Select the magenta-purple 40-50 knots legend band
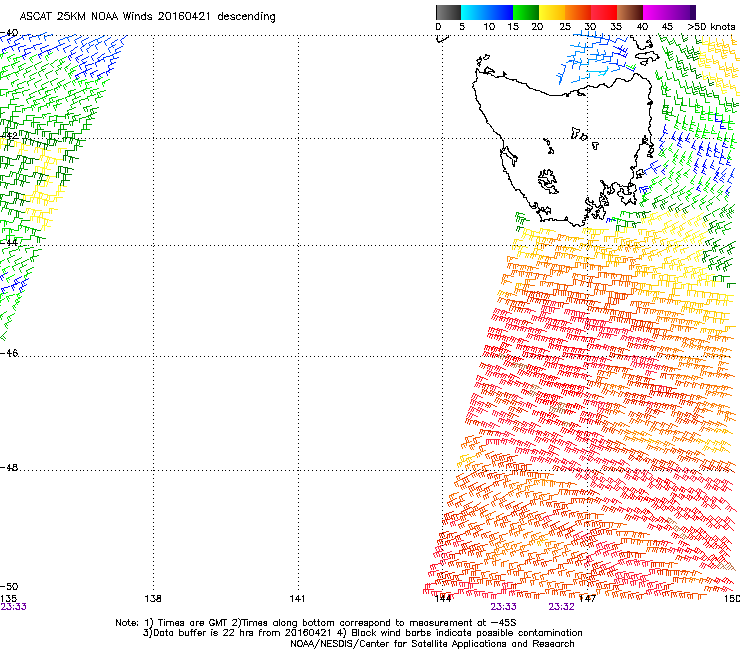This screenshot has width=740, height=650. pos(669,12)
